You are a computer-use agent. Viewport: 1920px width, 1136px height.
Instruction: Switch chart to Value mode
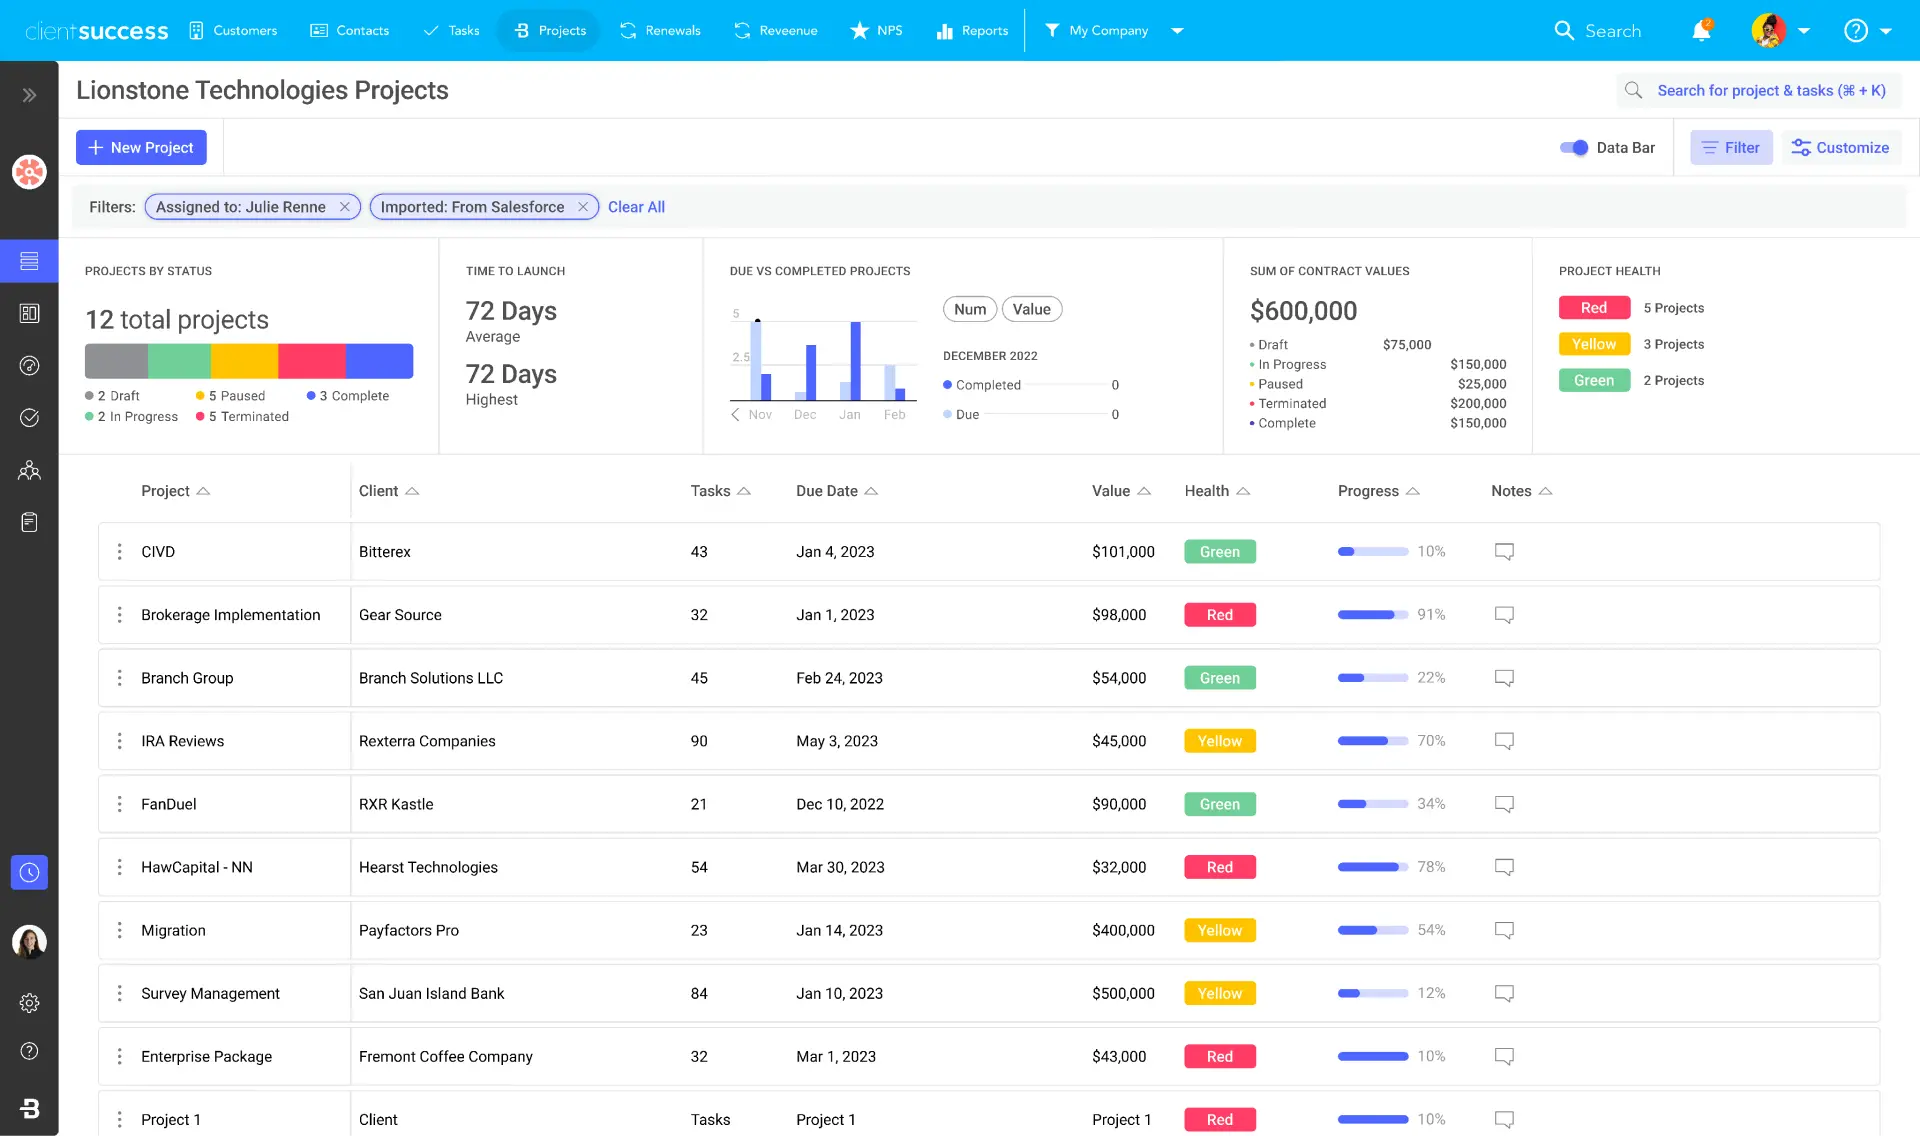click(1032, 309)
